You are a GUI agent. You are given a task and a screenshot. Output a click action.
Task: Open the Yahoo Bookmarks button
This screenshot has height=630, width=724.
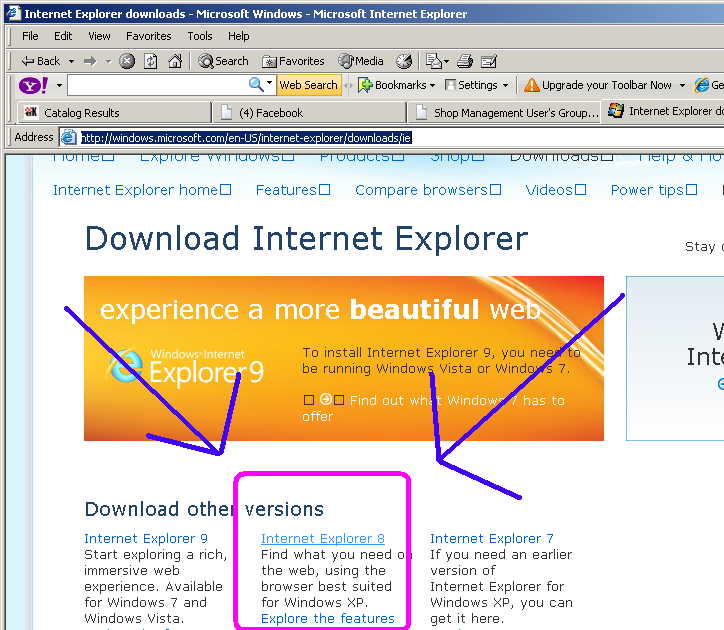point(392,85)
